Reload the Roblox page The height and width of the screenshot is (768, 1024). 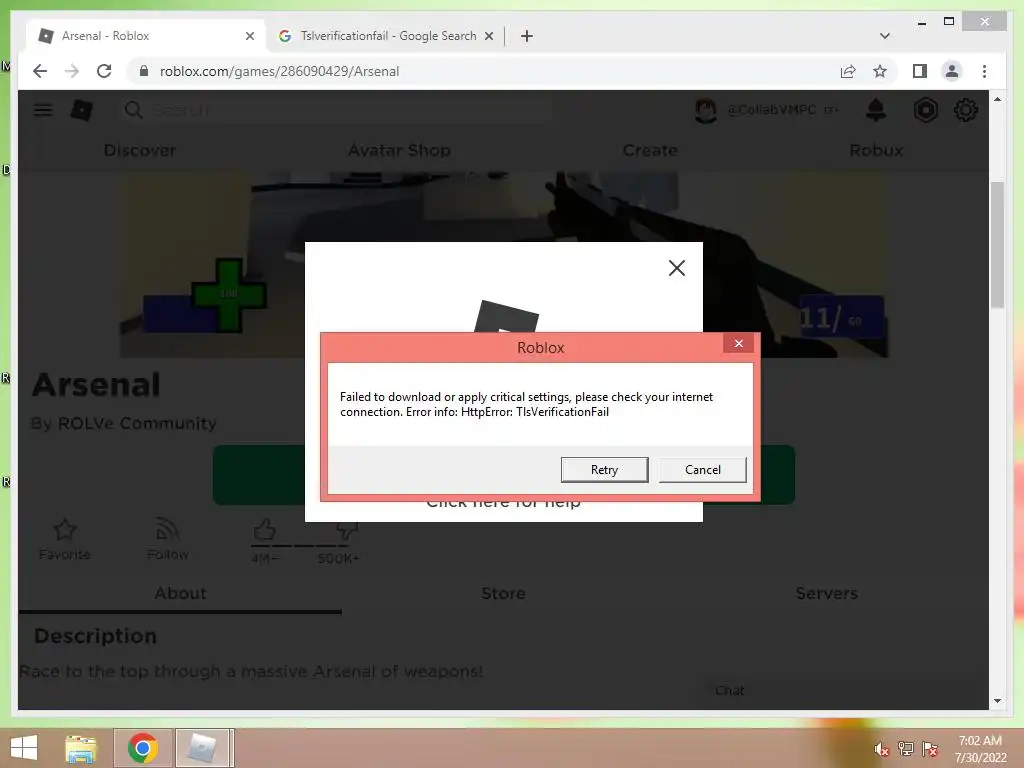pyautogui.click(x=104, y=71)
